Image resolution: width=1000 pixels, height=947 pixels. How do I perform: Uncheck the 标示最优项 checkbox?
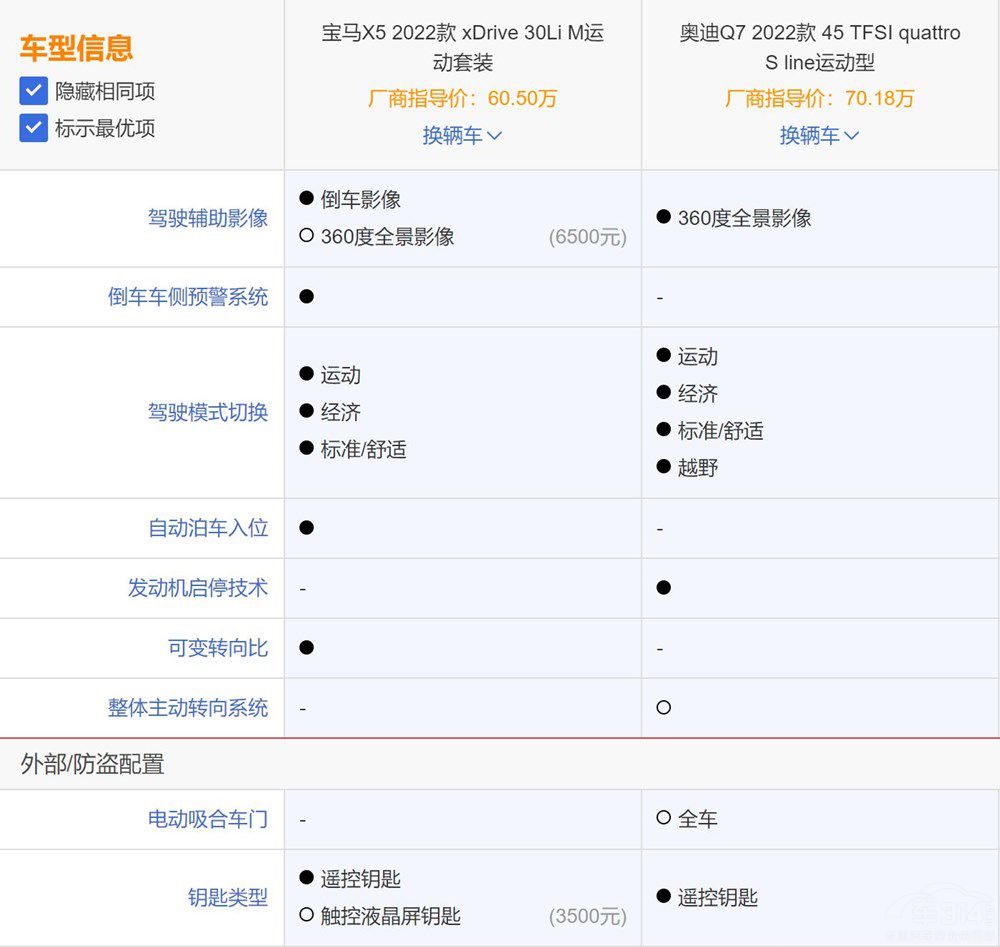[33, 128]
